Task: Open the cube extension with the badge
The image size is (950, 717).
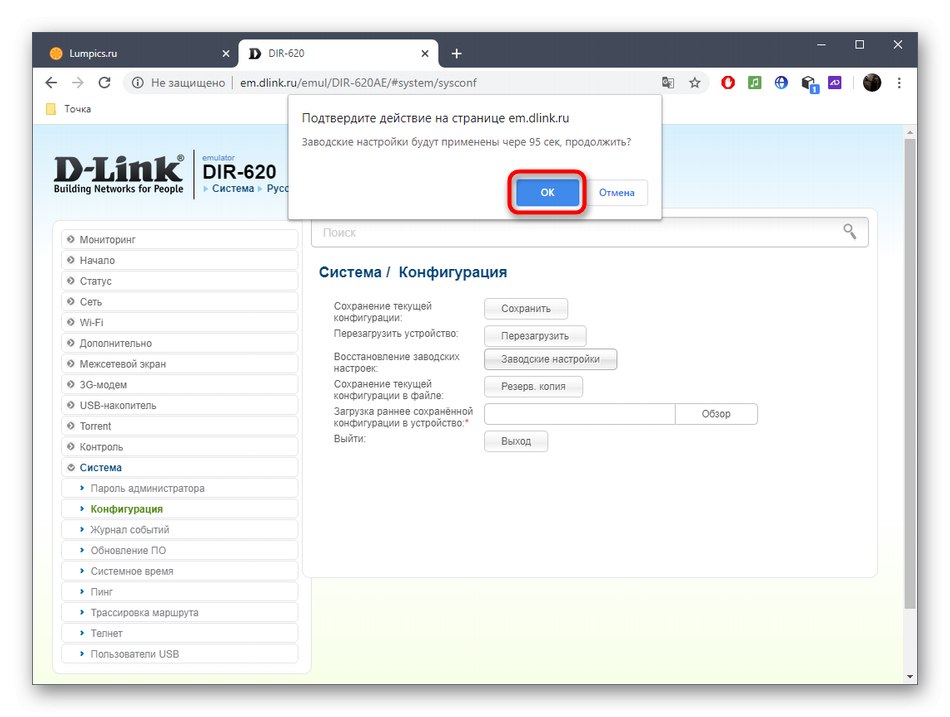Action: coord(809,84)
